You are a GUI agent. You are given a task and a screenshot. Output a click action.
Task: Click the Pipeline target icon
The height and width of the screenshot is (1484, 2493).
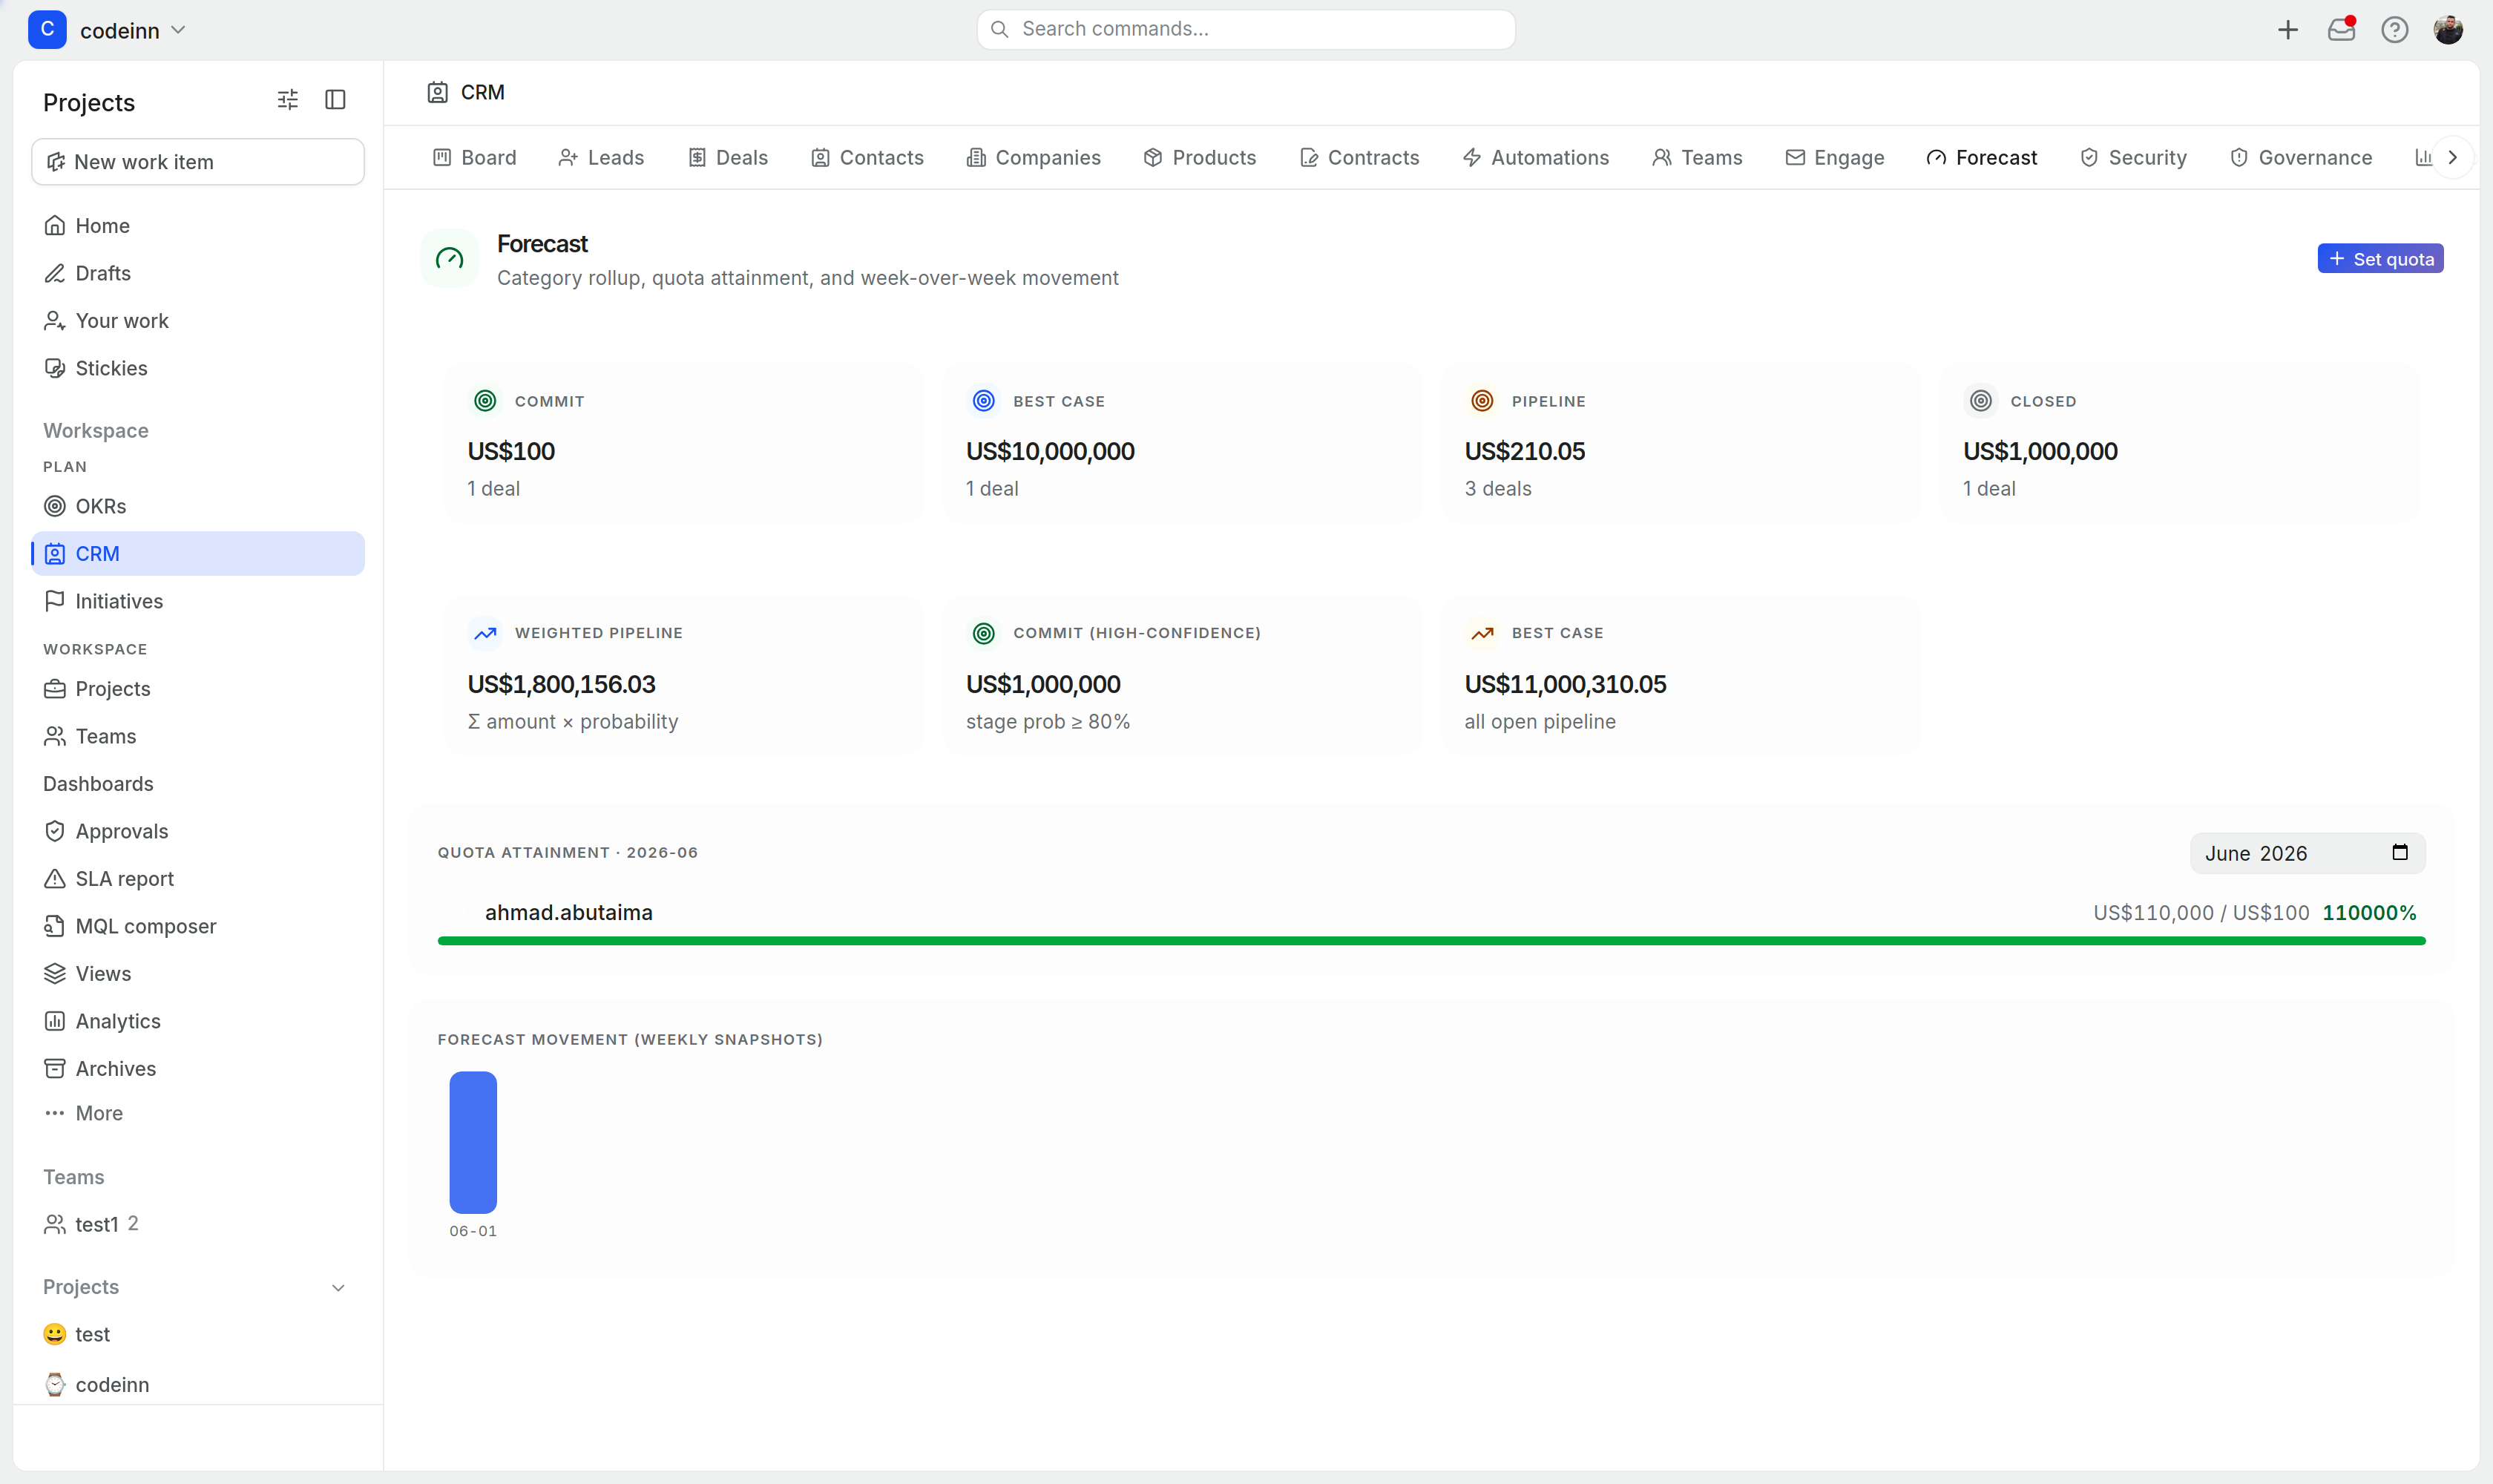1482,401
